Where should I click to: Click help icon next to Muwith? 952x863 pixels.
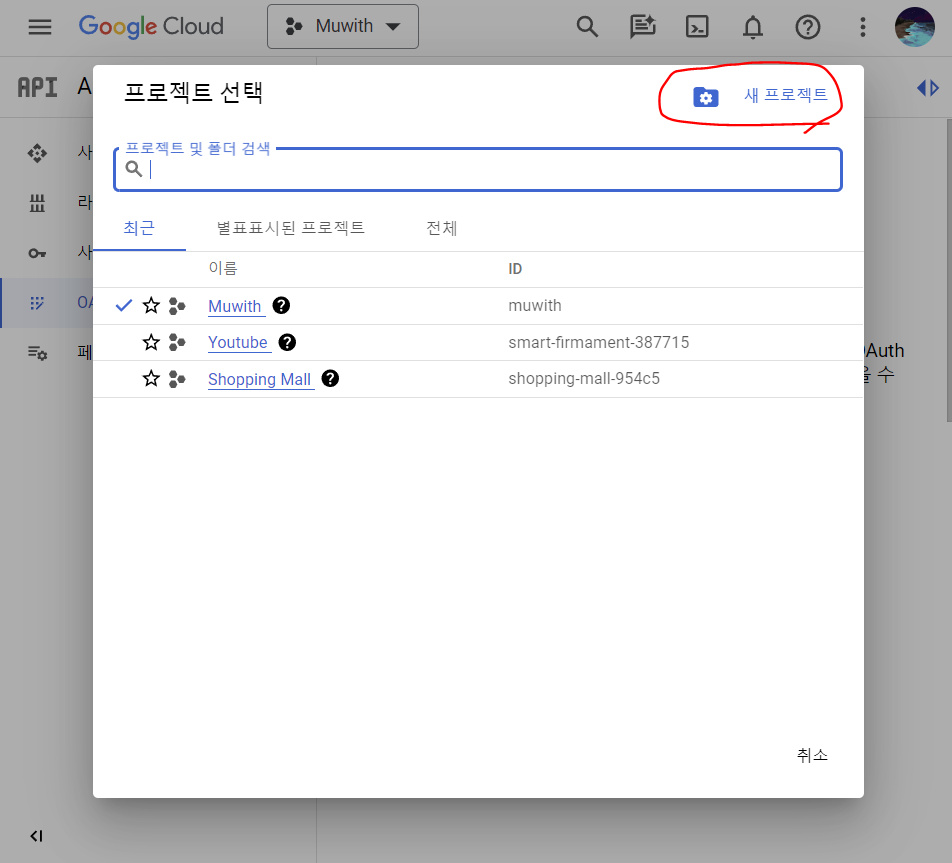point(281,305)
